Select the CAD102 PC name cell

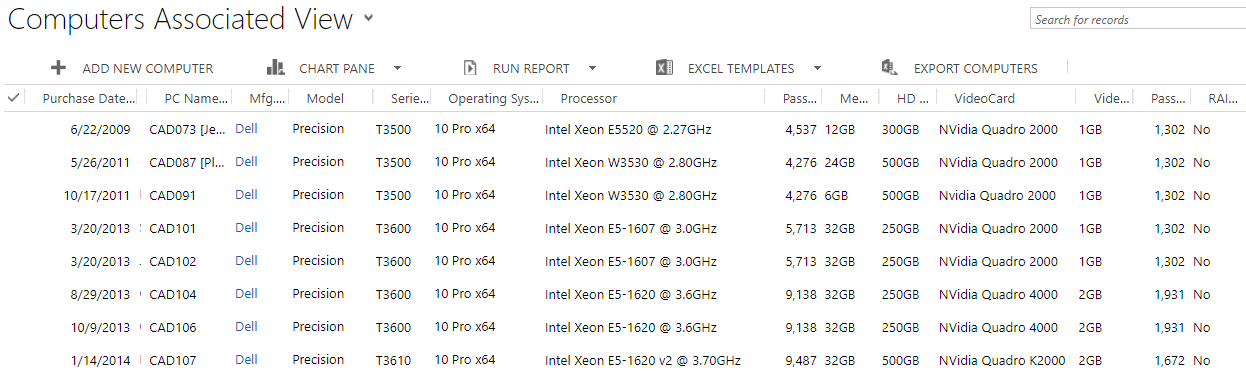[173, 262]
